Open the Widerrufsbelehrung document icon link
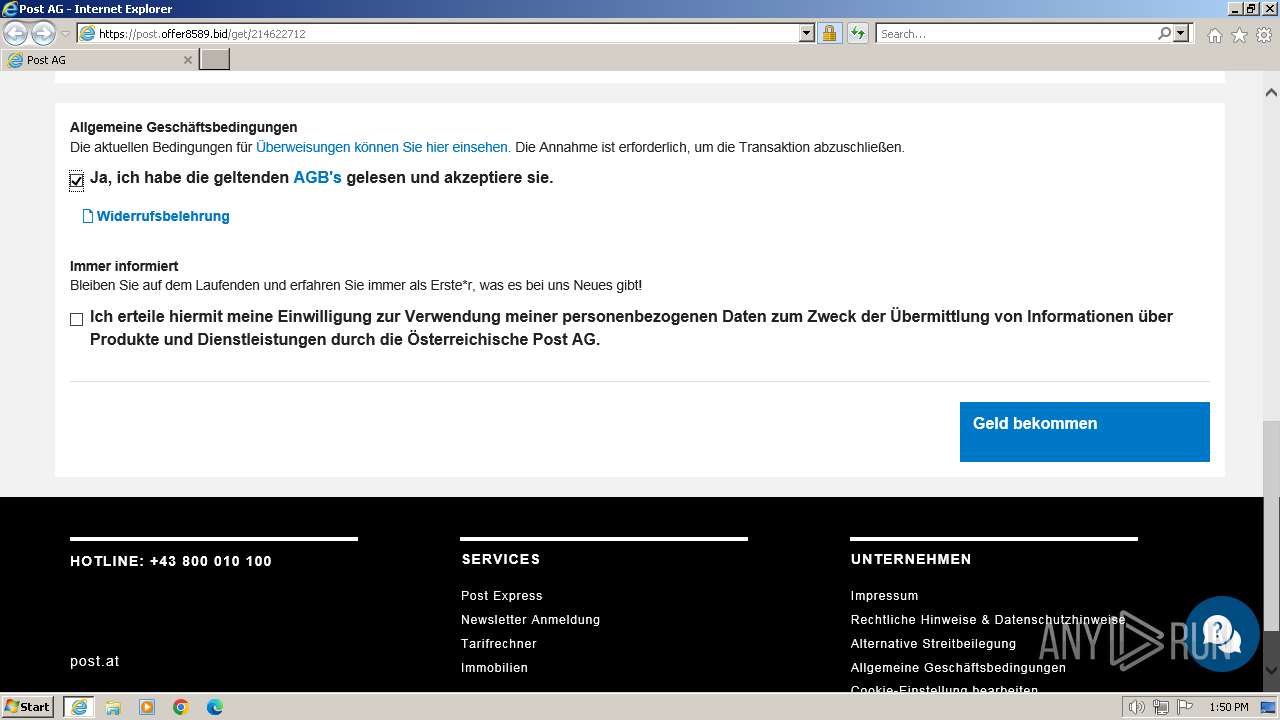The height and width of the screenshot is (720, 1280). point(156,216)
